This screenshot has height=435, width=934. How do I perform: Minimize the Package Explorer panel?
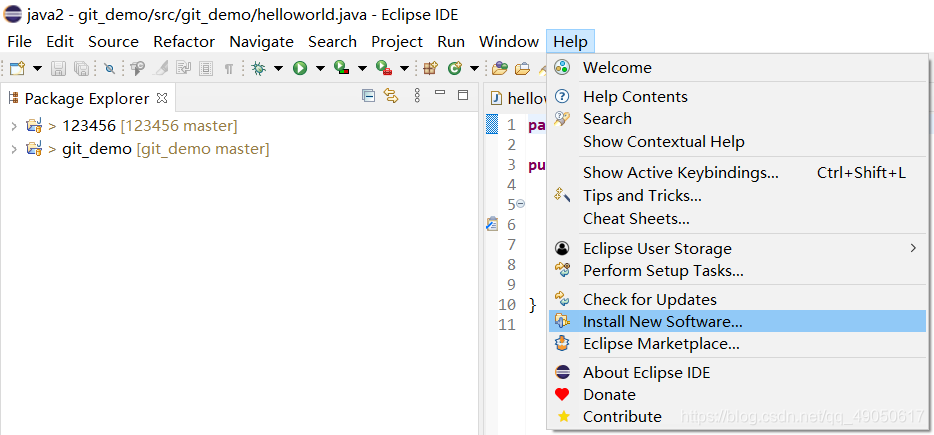pyautogui.click(x=440, y=92)
